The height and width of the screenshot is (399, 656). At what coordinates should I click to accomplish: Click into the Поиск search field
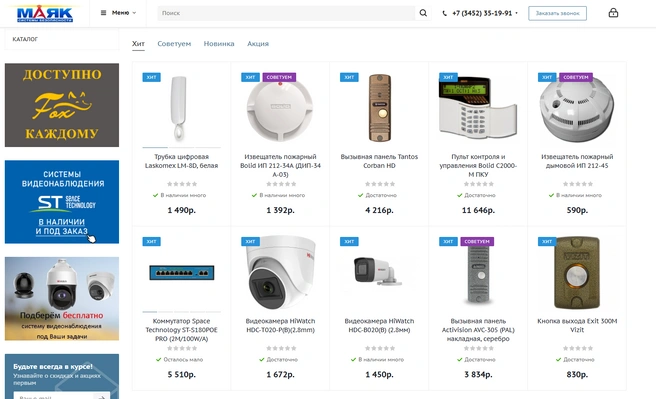click(287, 13)
